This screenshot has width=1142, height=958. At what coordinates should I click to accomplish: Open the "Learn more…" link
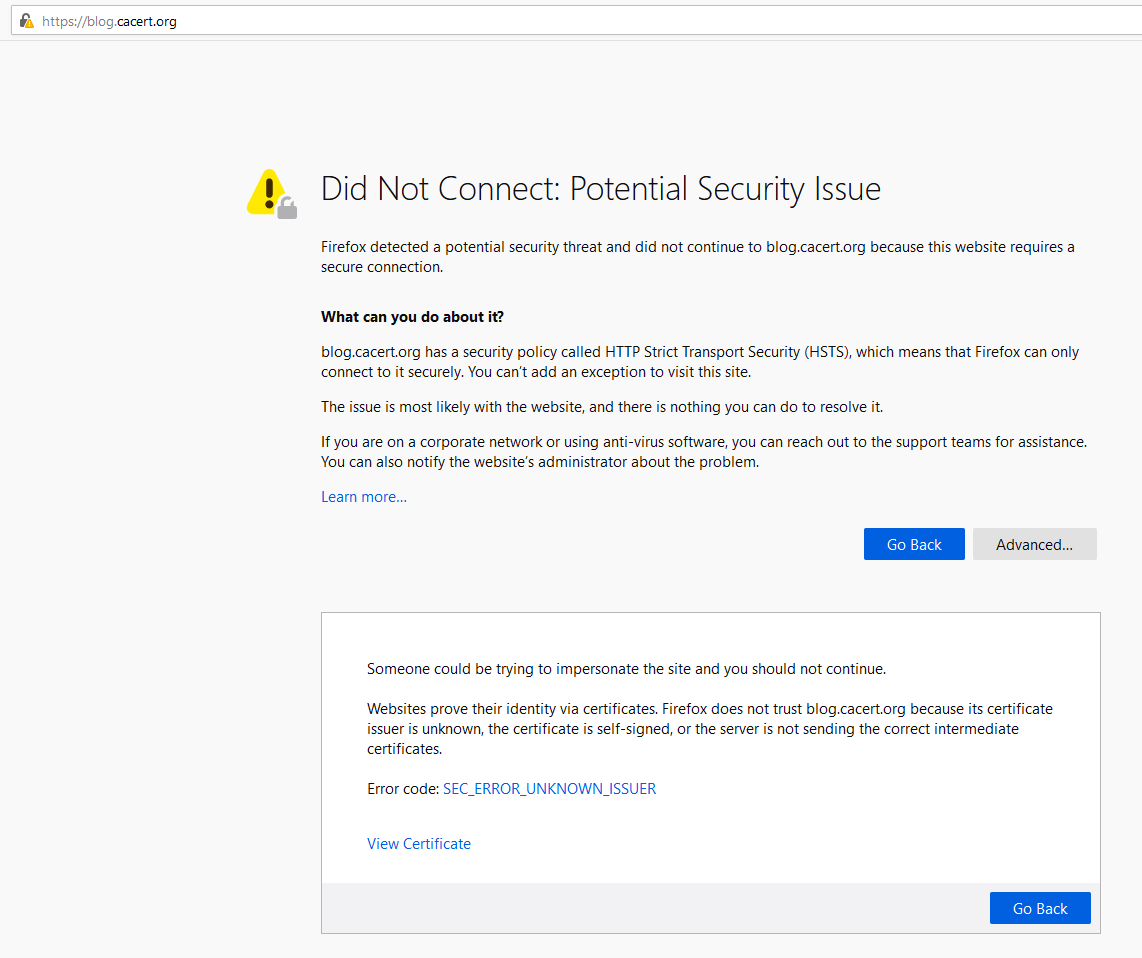(363, 497)
